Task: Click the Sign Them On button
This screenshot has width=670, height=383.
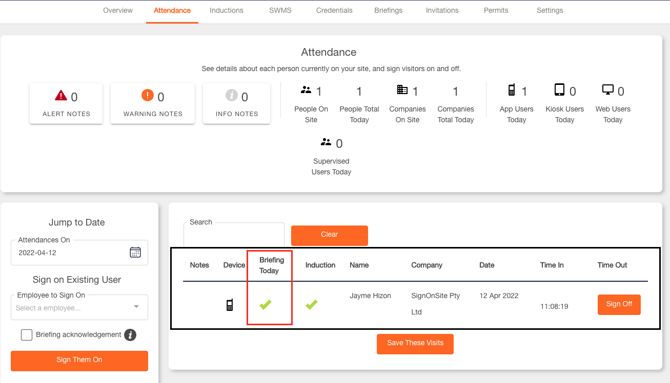Action: pos(79,360)
